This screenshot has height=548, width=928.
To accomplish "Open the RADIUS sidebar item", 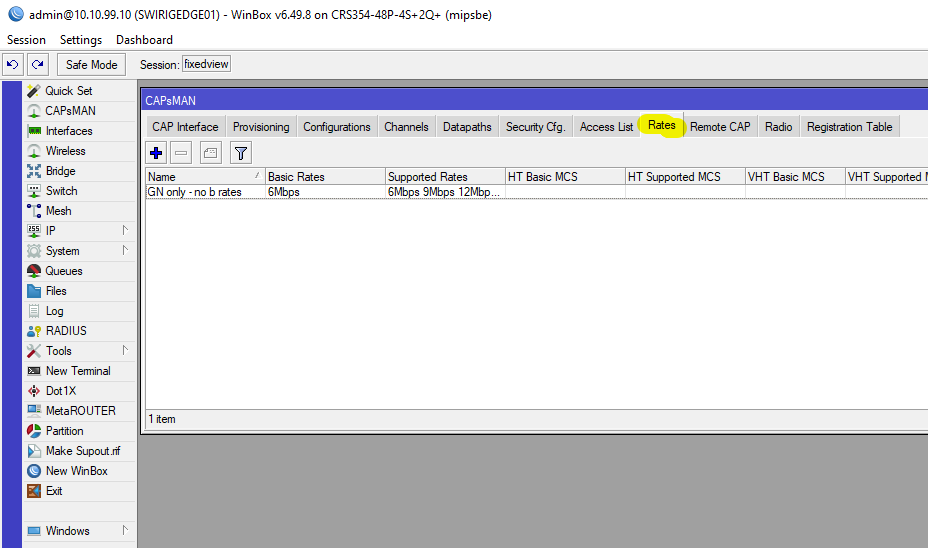I will pyautogui.click(x=66, y=331).
